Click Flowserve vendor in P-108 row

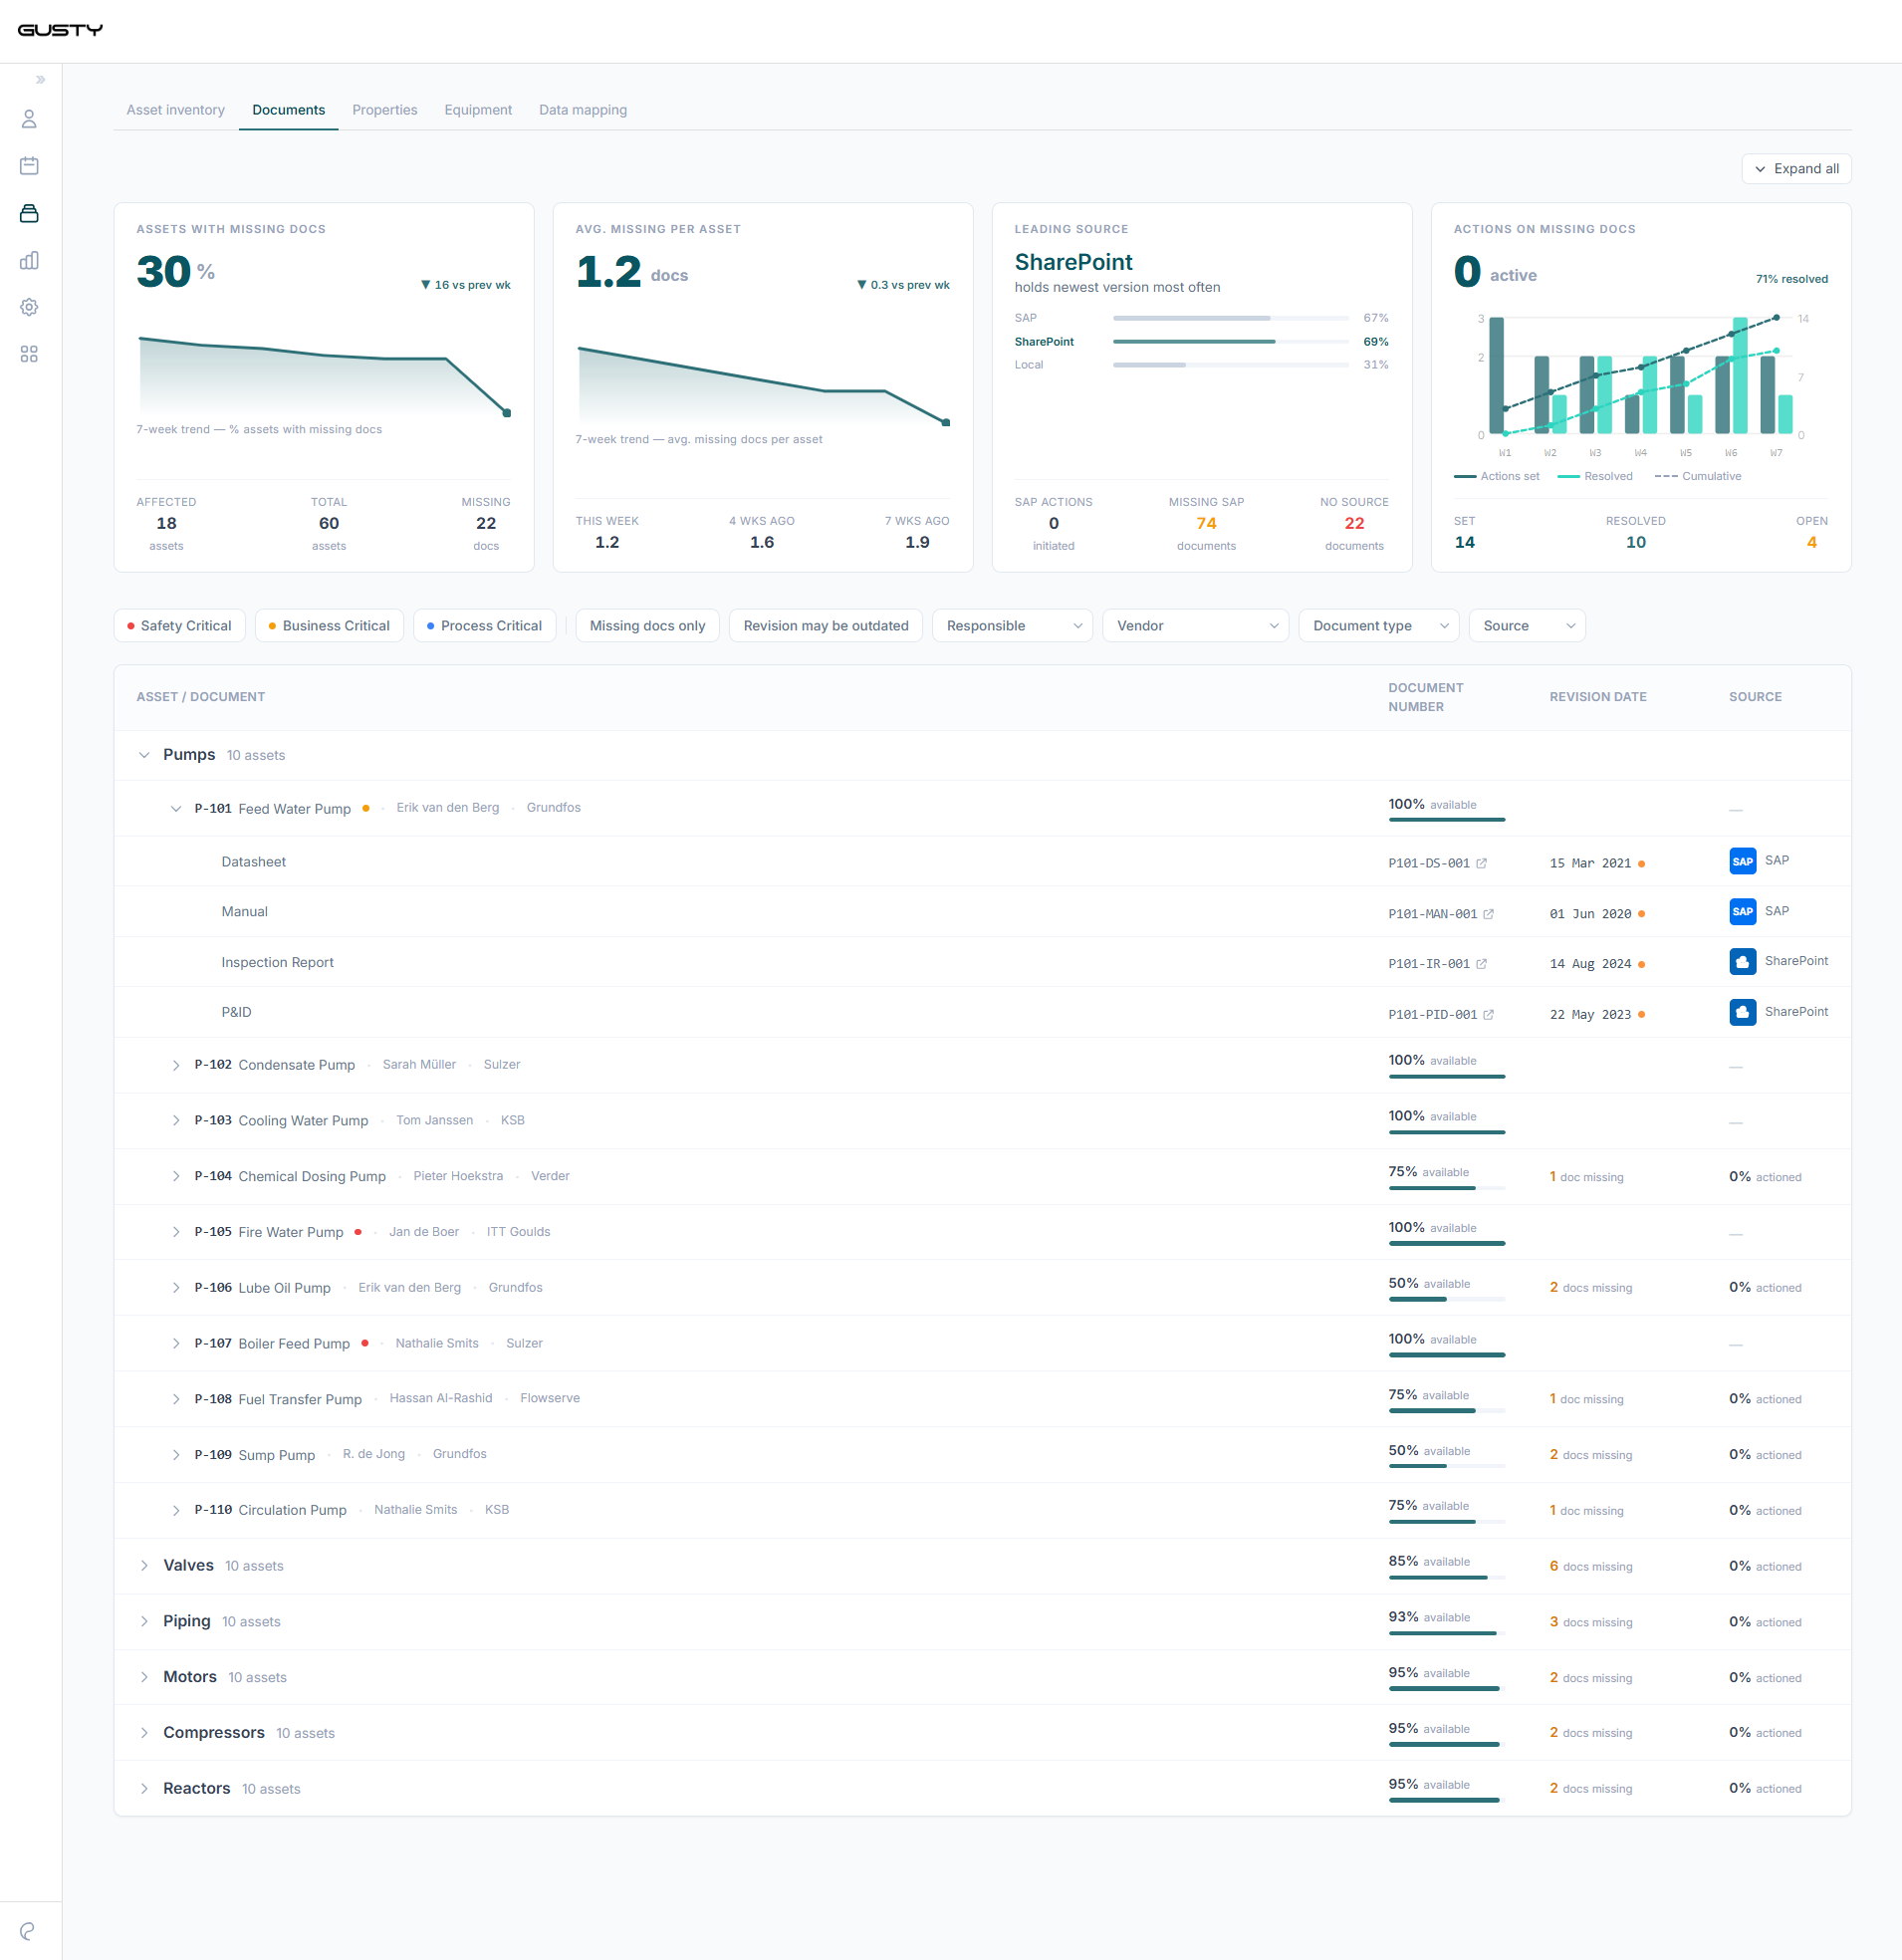[550, 1399]
